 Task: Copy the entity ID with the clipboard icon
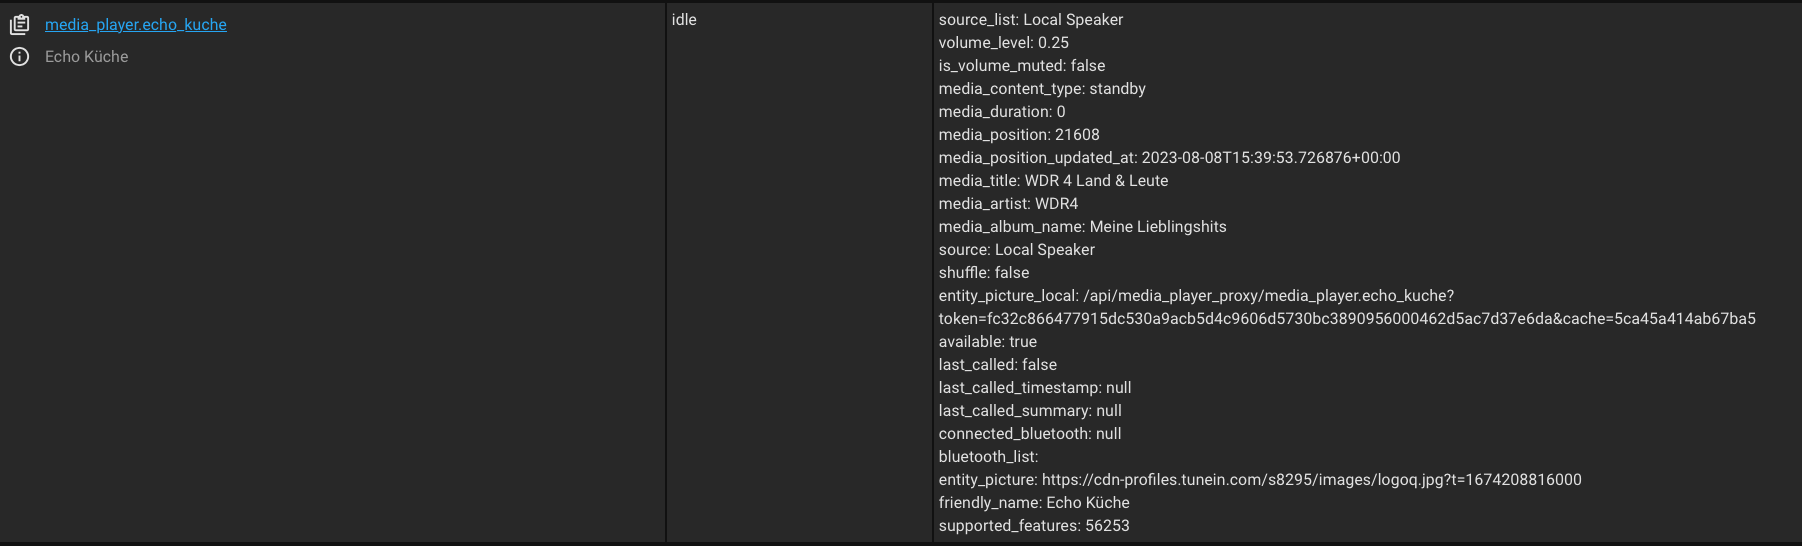tap(19, 24)
